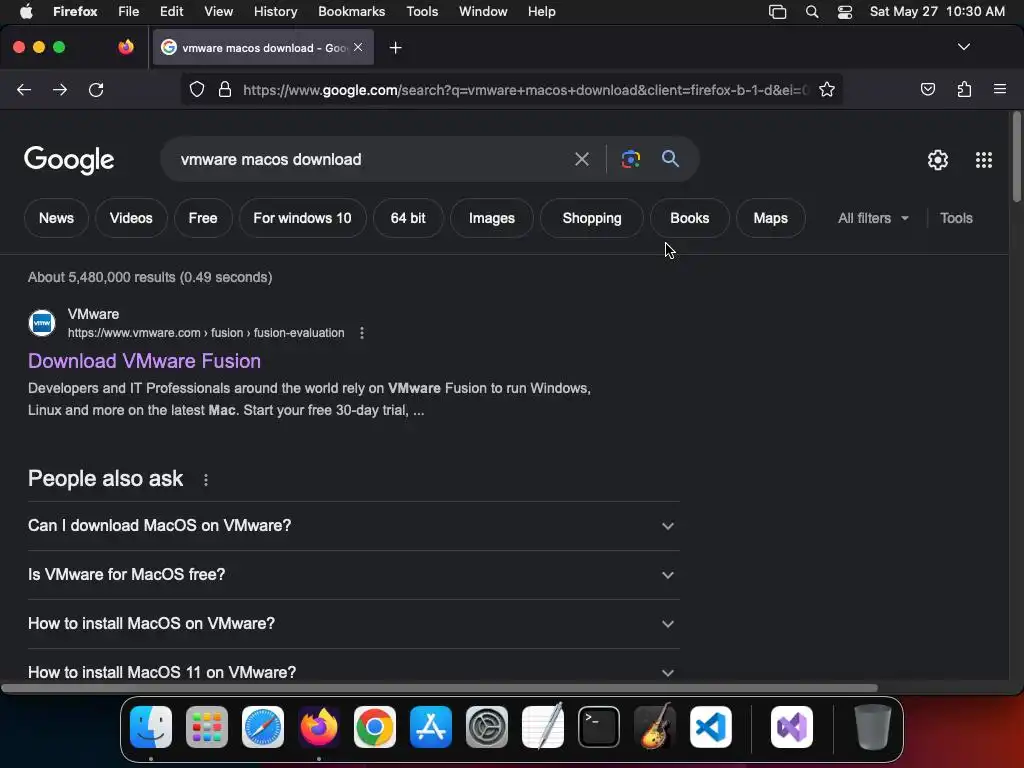Open the Edit menu
The width and height of the screenshot is (1024, 768).
(171, 12)
